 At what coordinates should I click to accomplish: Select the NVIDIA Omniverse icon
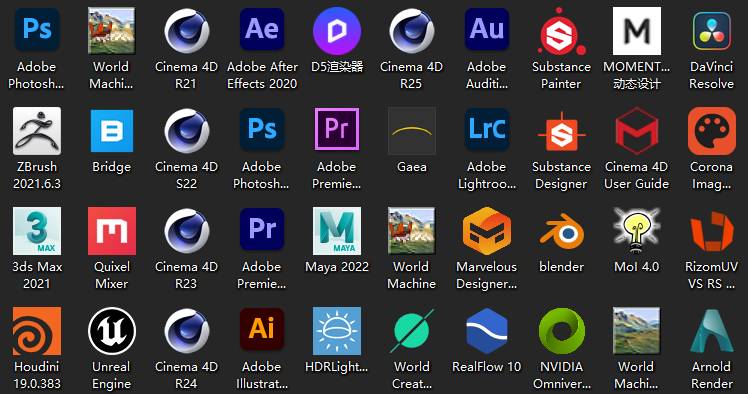tap(561, 331)
